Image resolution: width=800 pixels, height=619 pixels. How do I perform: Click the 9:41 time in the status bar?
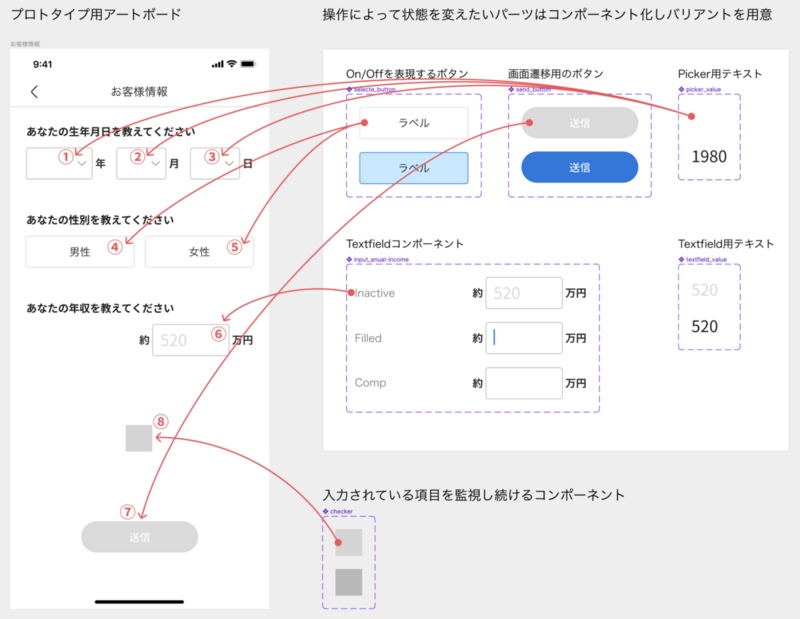tap(42, 64)
